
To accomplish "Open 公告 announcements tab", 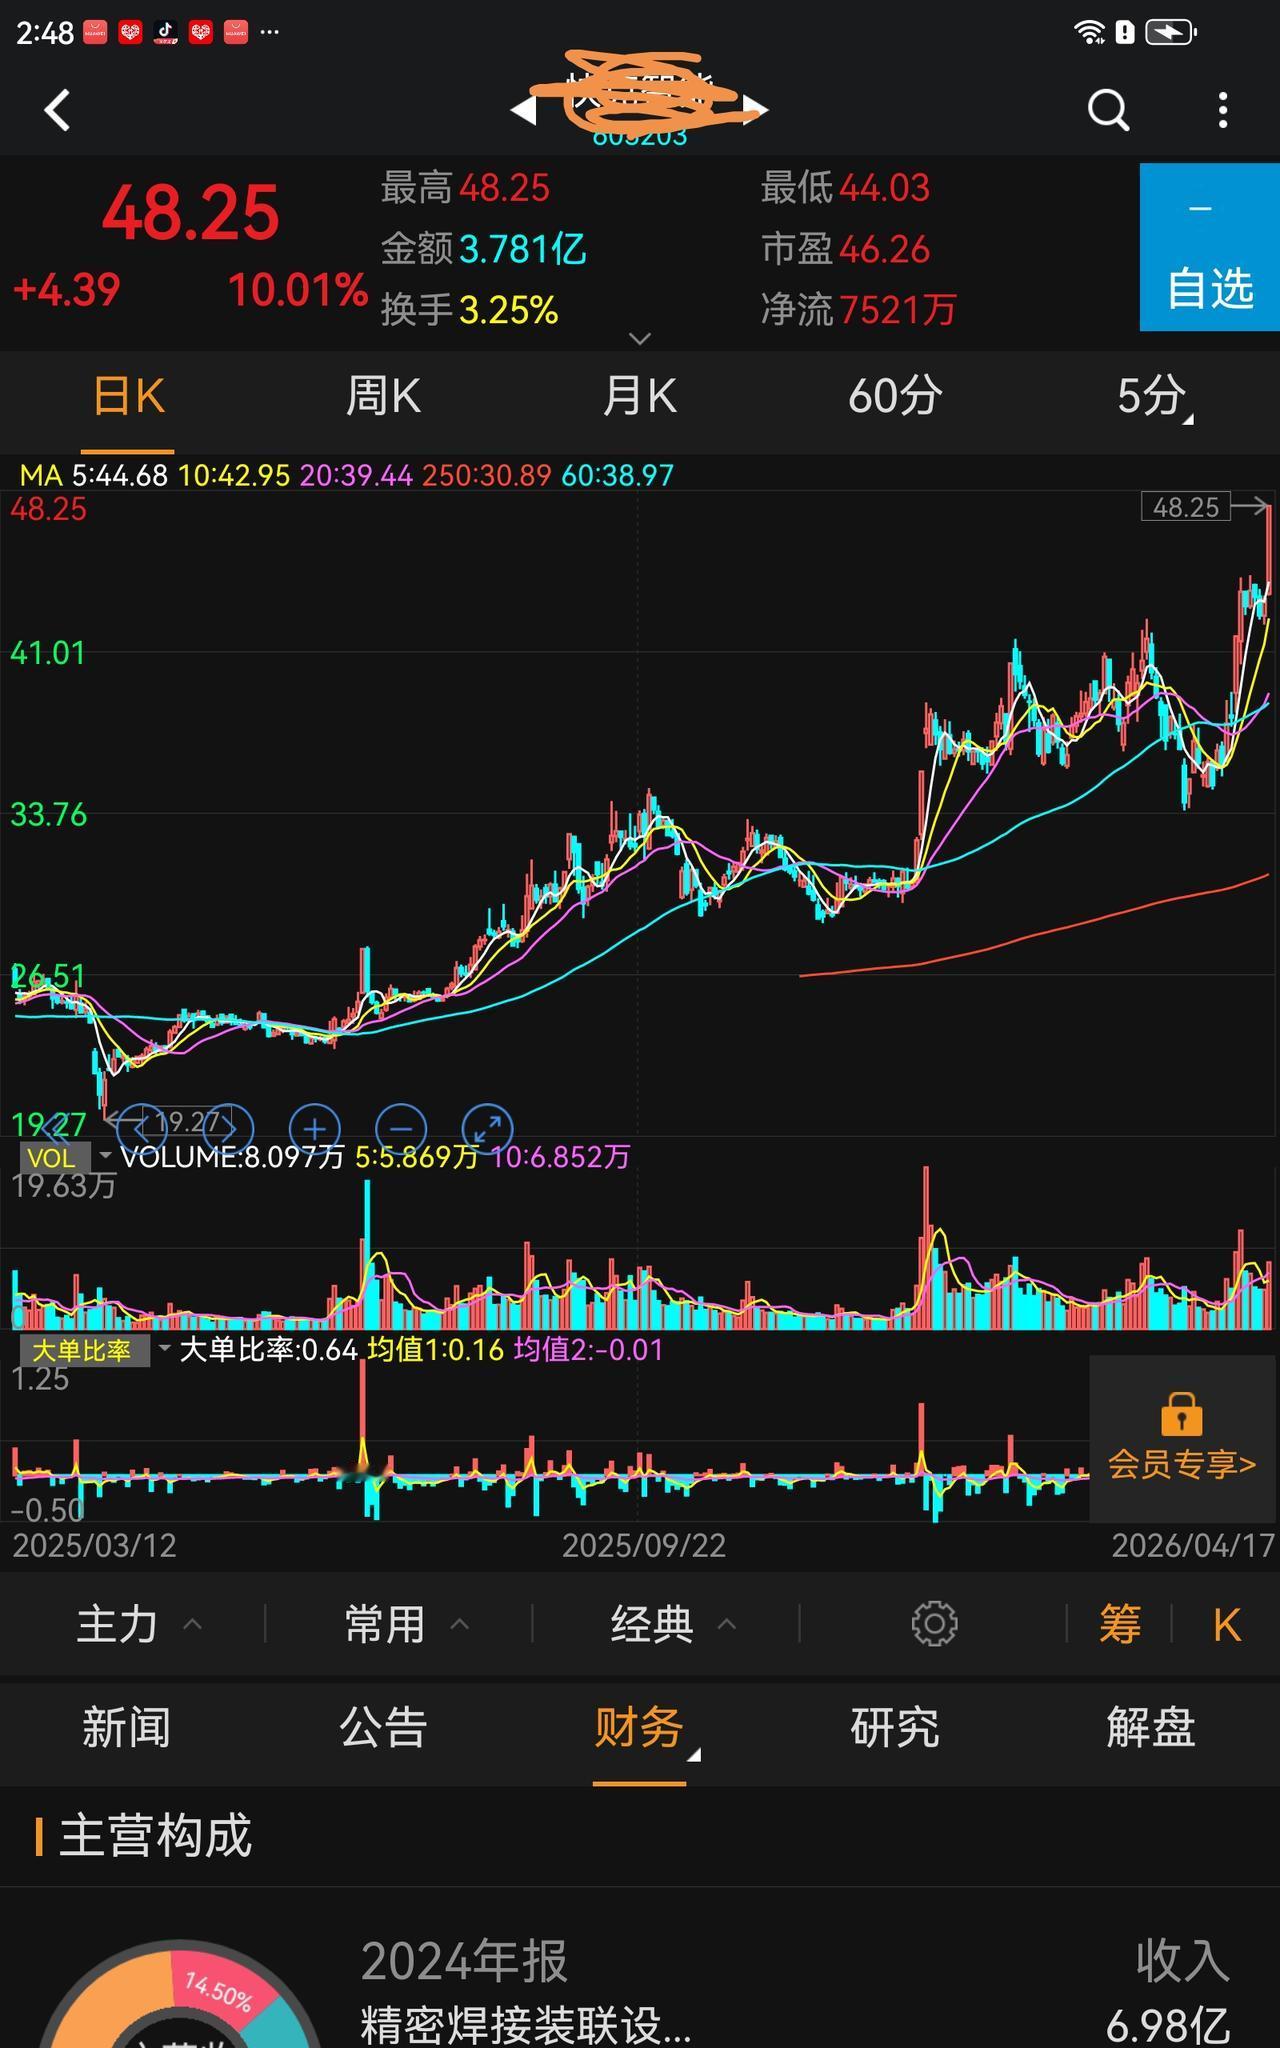I will point(383,1727).
